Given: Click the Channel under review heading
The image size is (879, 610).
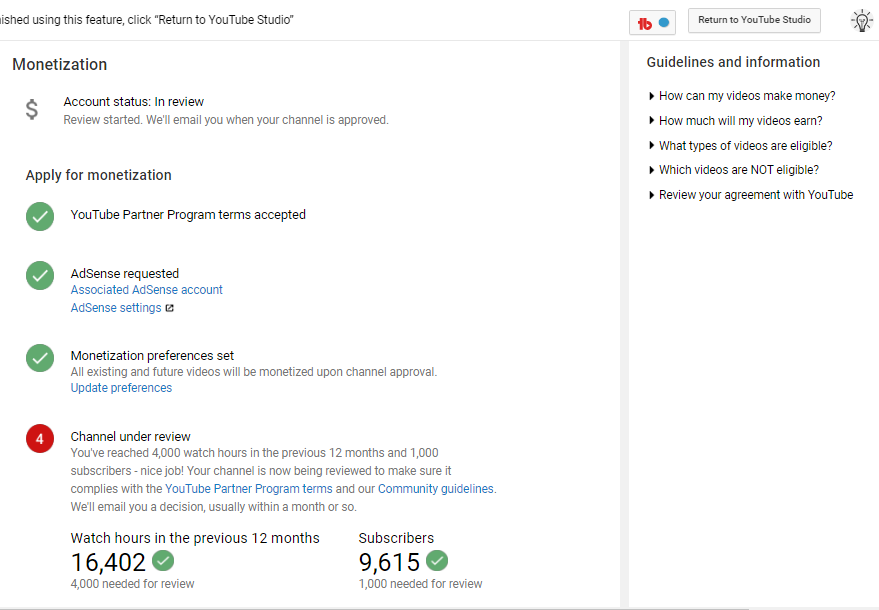Looking at the screenshot, I should point(131,437).
